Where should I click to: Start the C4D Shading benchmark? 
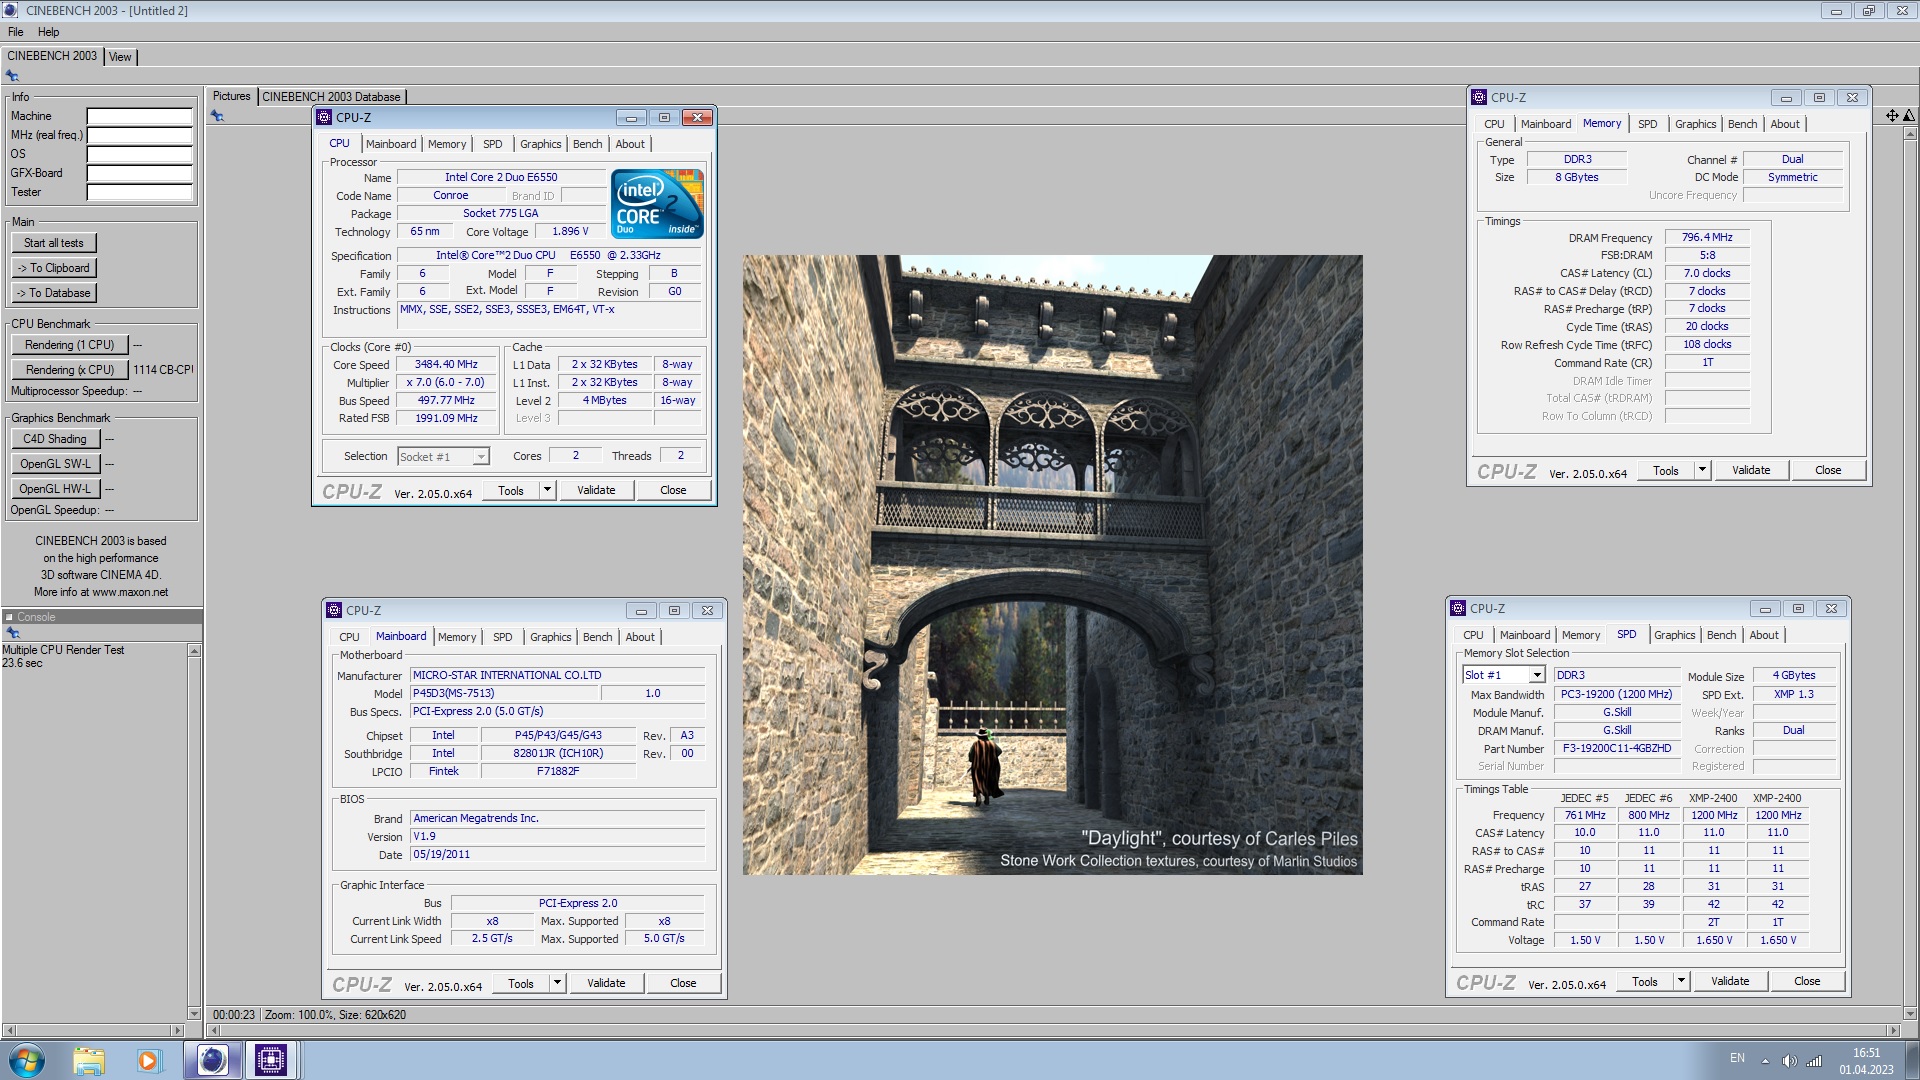tap(56, 439)
